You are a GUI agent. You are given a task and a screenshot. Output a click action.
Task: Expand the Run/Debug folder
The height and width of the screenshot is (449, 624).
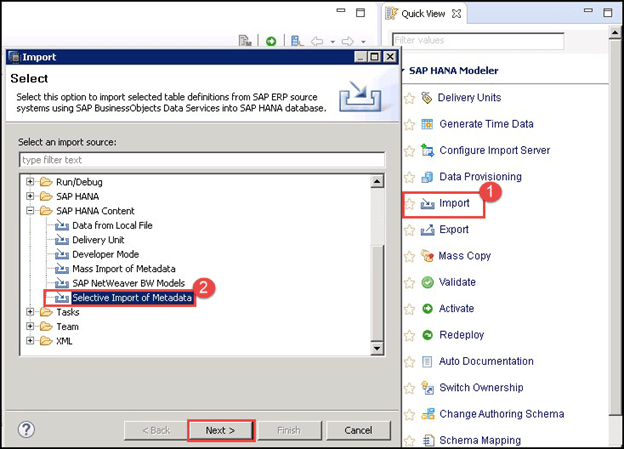coord(31,182)
